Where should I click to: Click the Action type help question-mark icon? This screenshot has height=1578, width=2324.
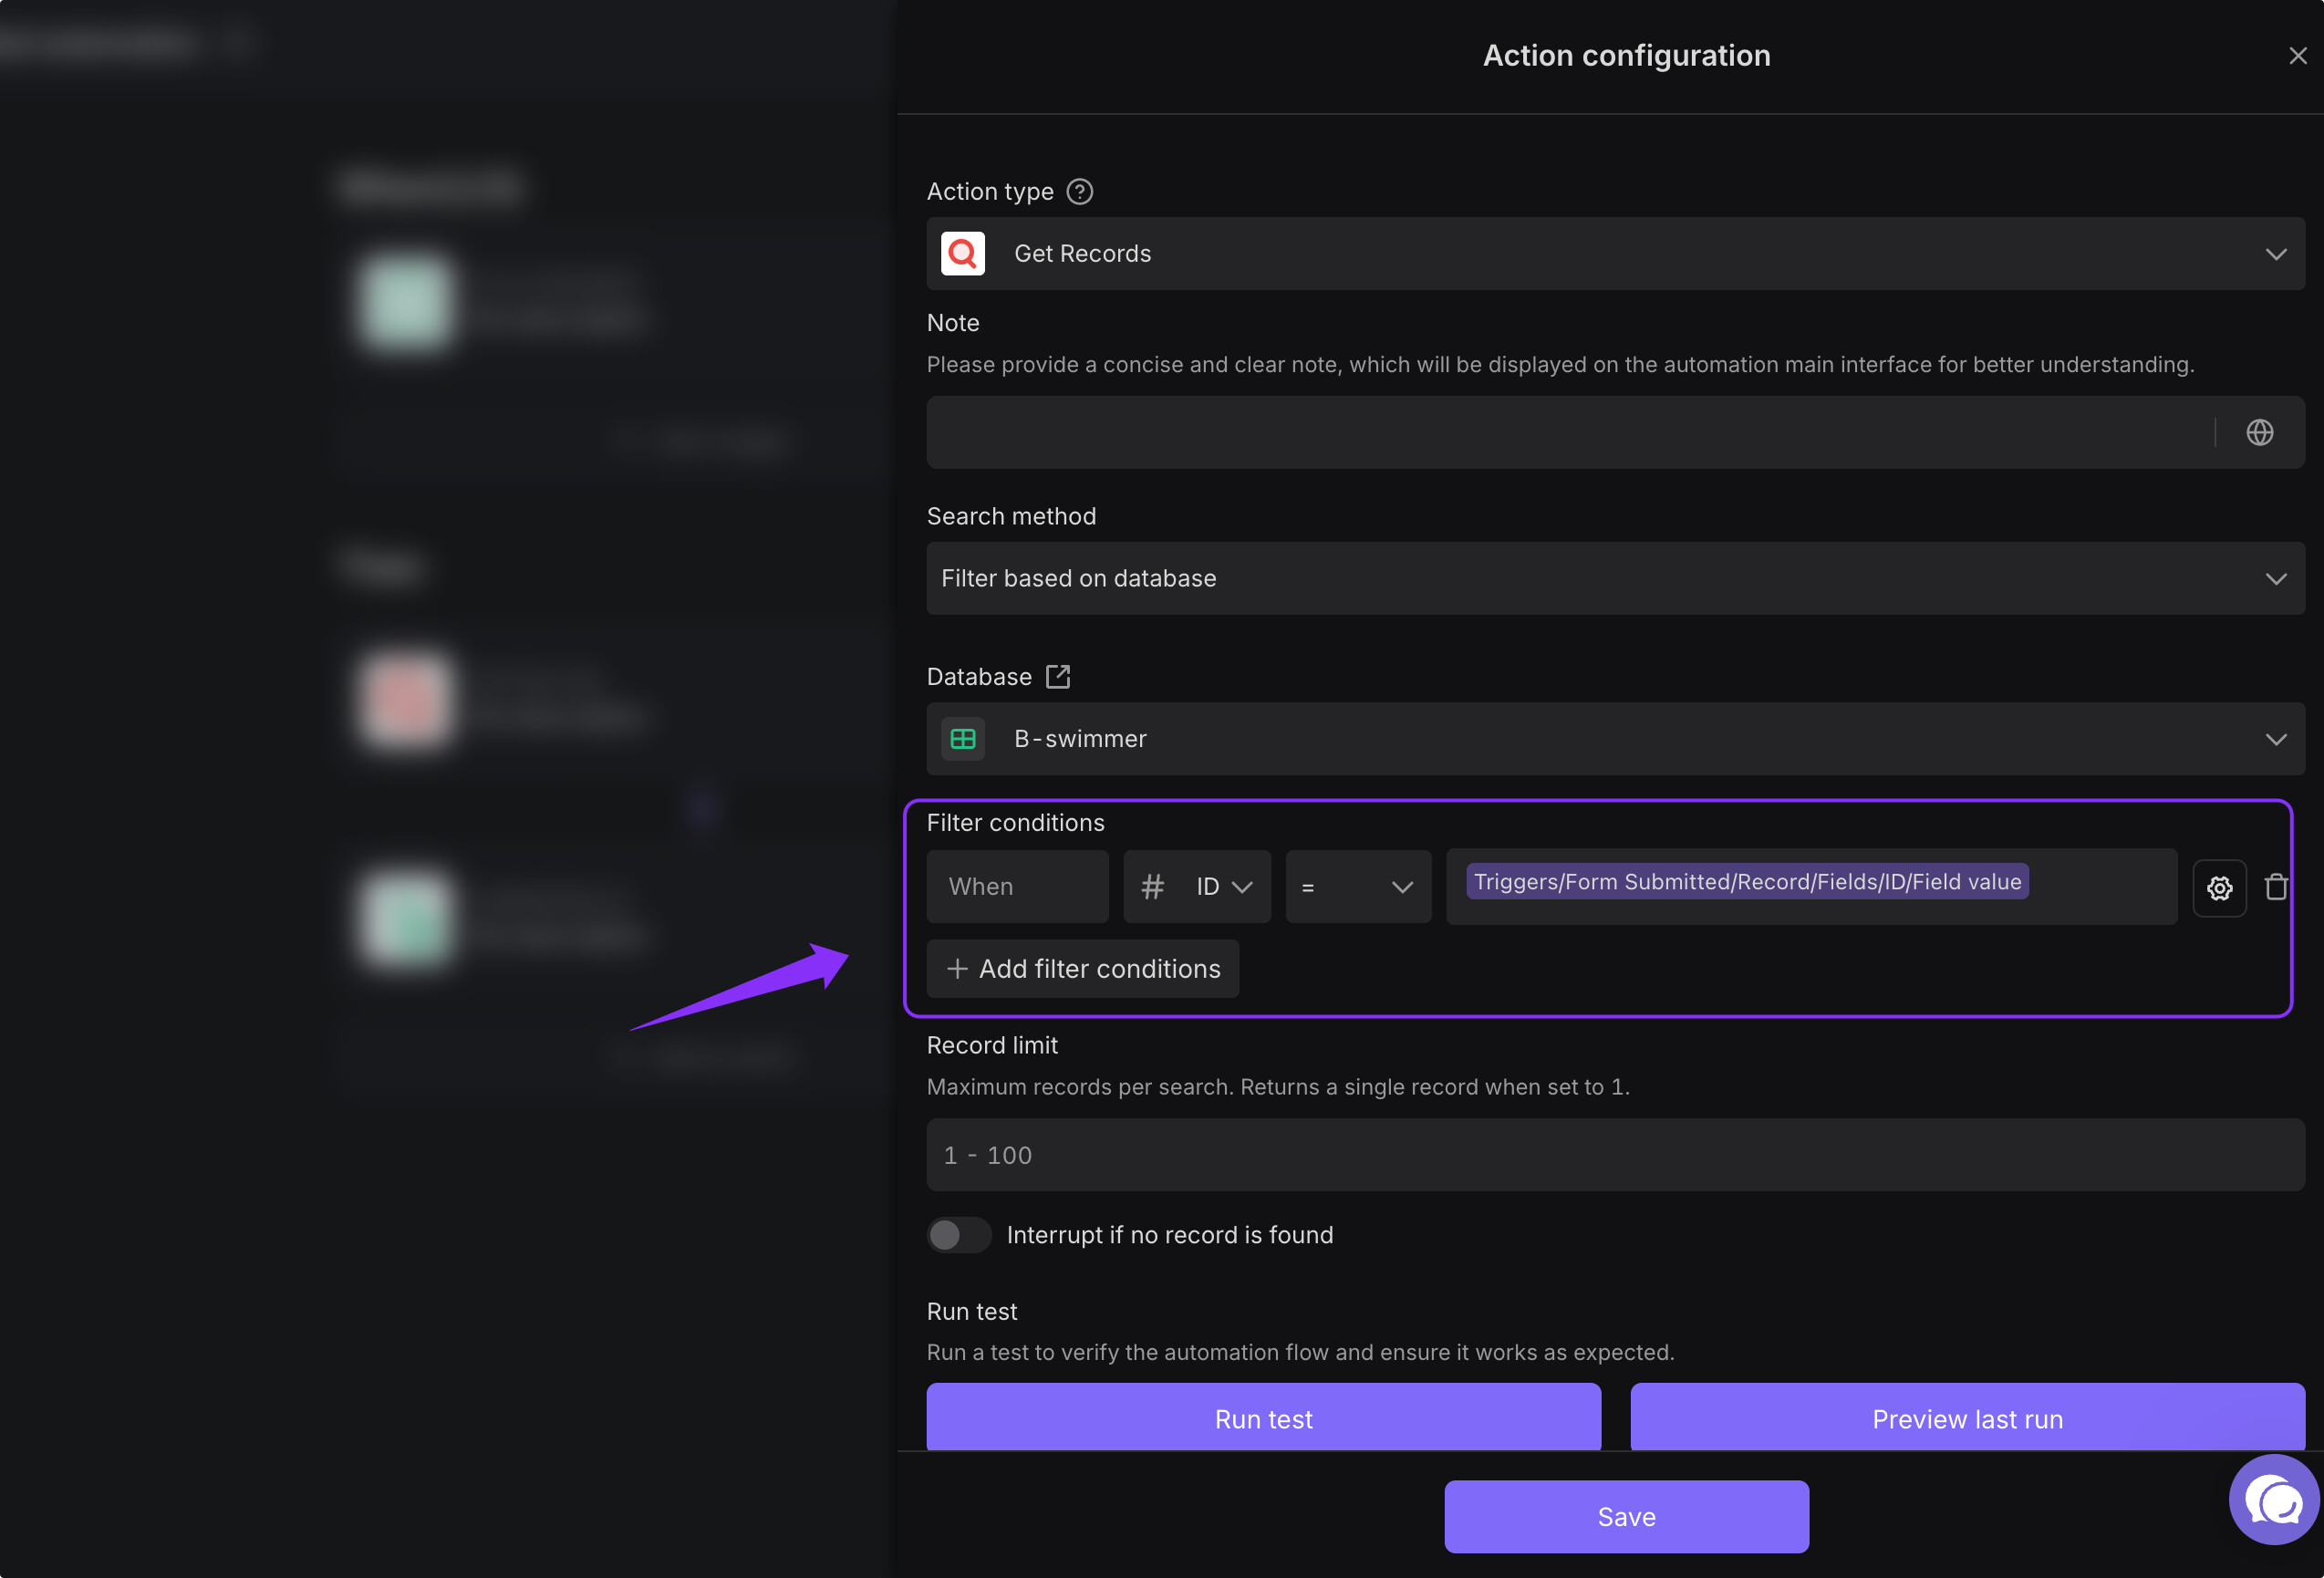1079,191
